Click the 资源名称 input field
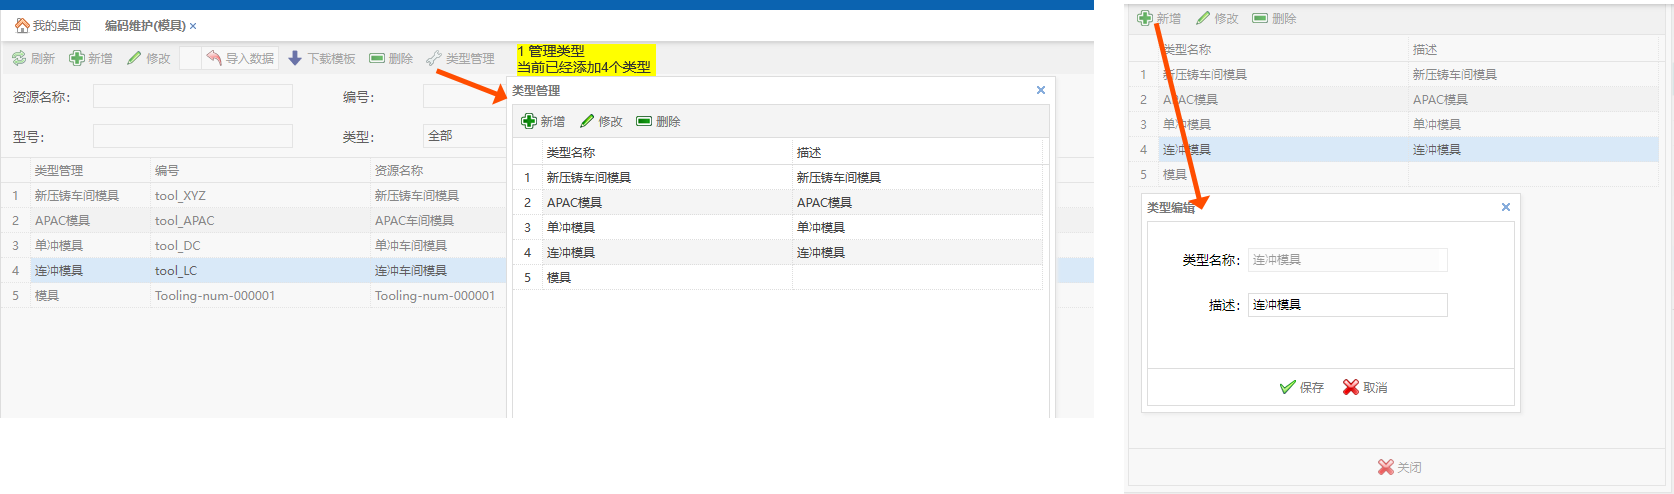 click(x=193, y=97)
